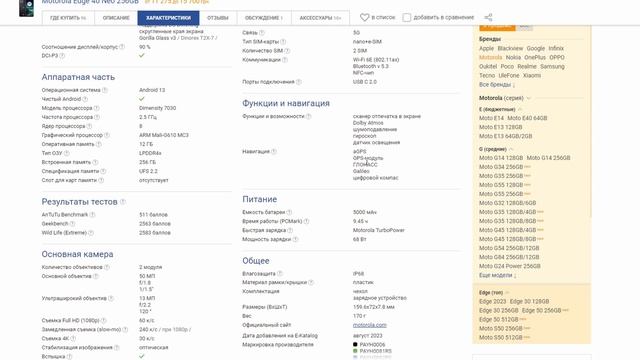Open the ГДЕ КУПИТЬ tab
The image size is (640, 360).
tap(68, 18)
